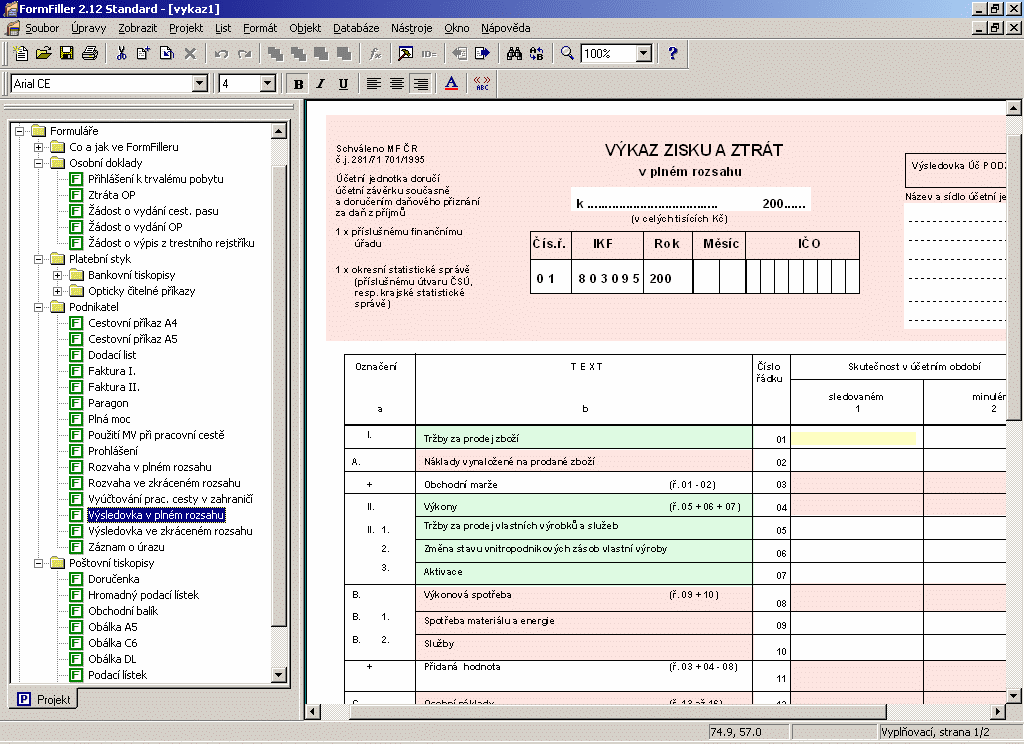The height and width of the screenshot is (744, 1024).
Task: Toggle Bold formatting
Action: pos(298,84)
